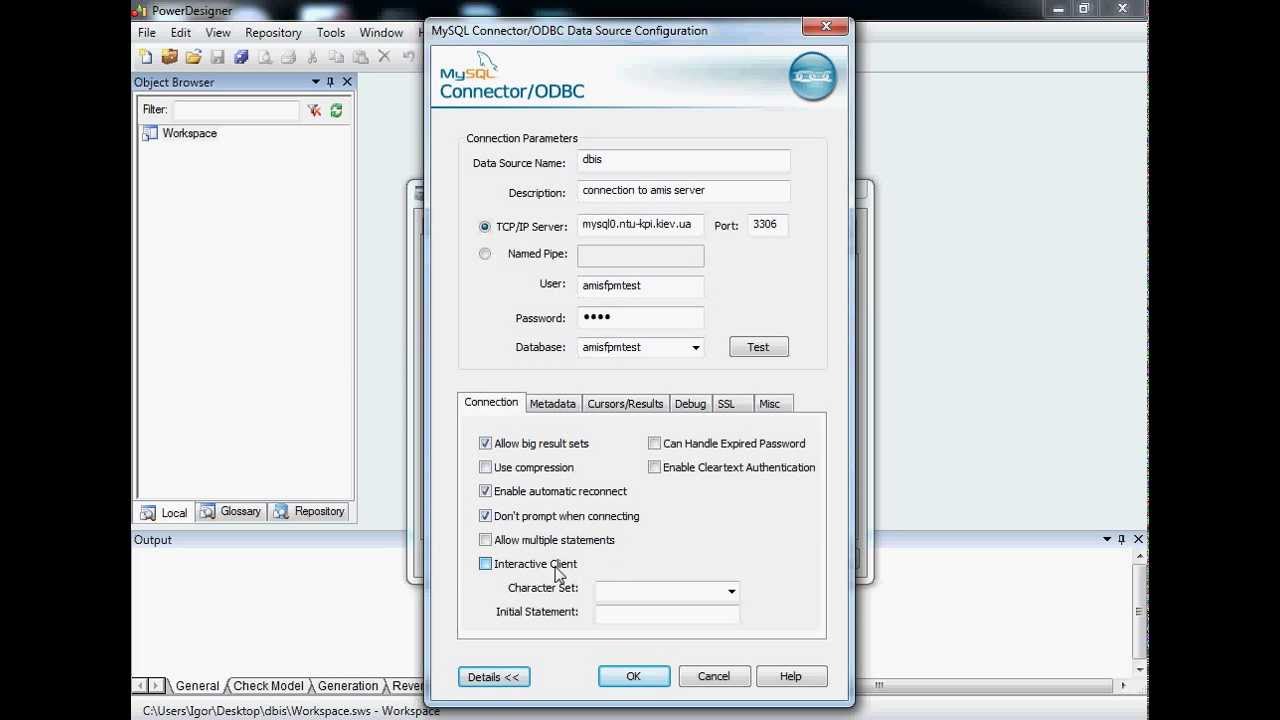Viewport: 1280px width, 720px height.
Task: Click the Cancel button
Action: click(714, 677)
